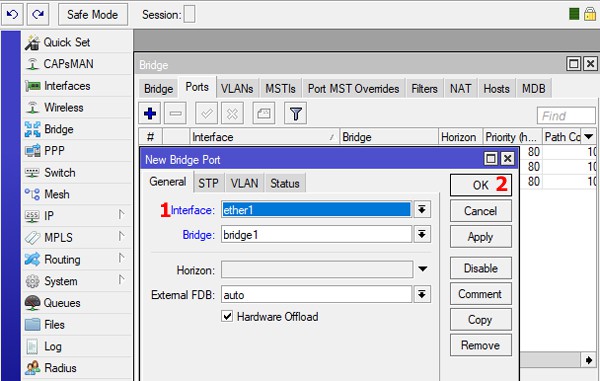
Task: Open Bridge dropdown arrow in dialog
Action: [x=422, y=234]
